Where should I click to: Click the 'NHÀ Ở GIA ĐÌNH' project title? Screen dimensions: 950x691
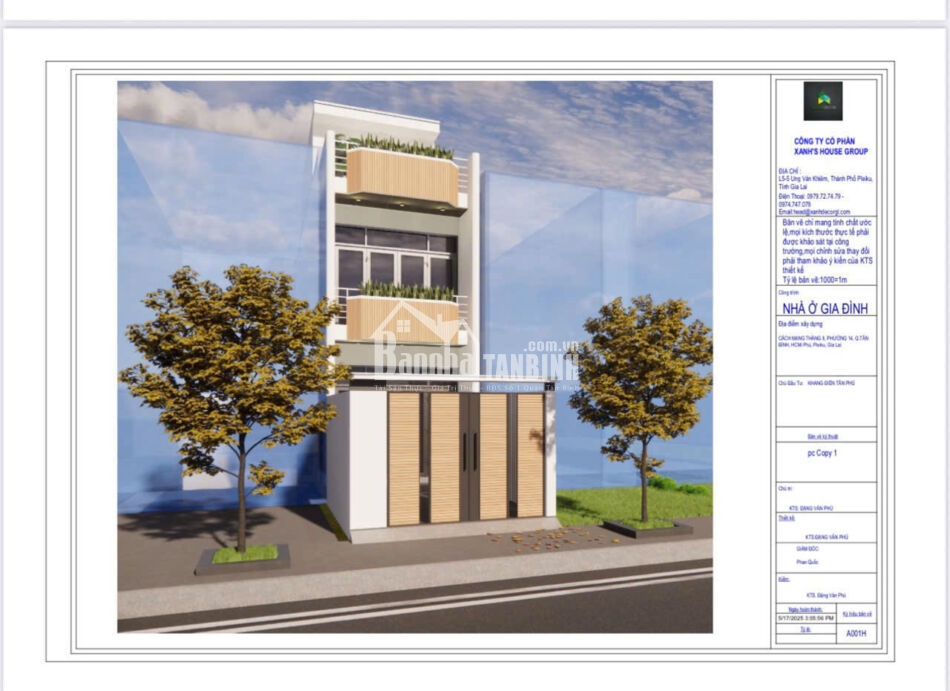pos(825,308)
